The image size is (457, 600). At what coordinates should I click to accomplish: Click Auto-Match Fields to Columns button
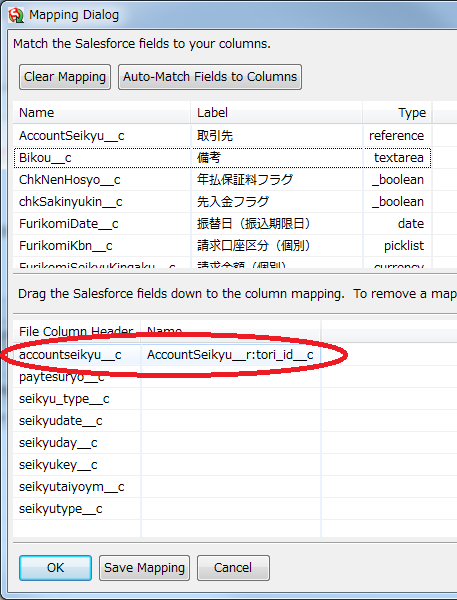(210, 77)
